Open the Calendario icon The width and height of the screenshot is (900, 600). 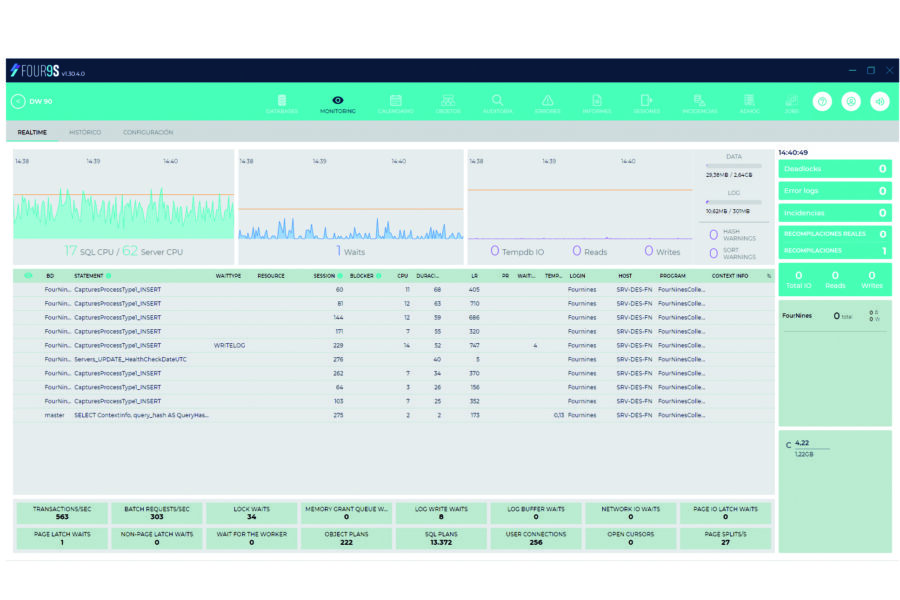pos(396,103)
